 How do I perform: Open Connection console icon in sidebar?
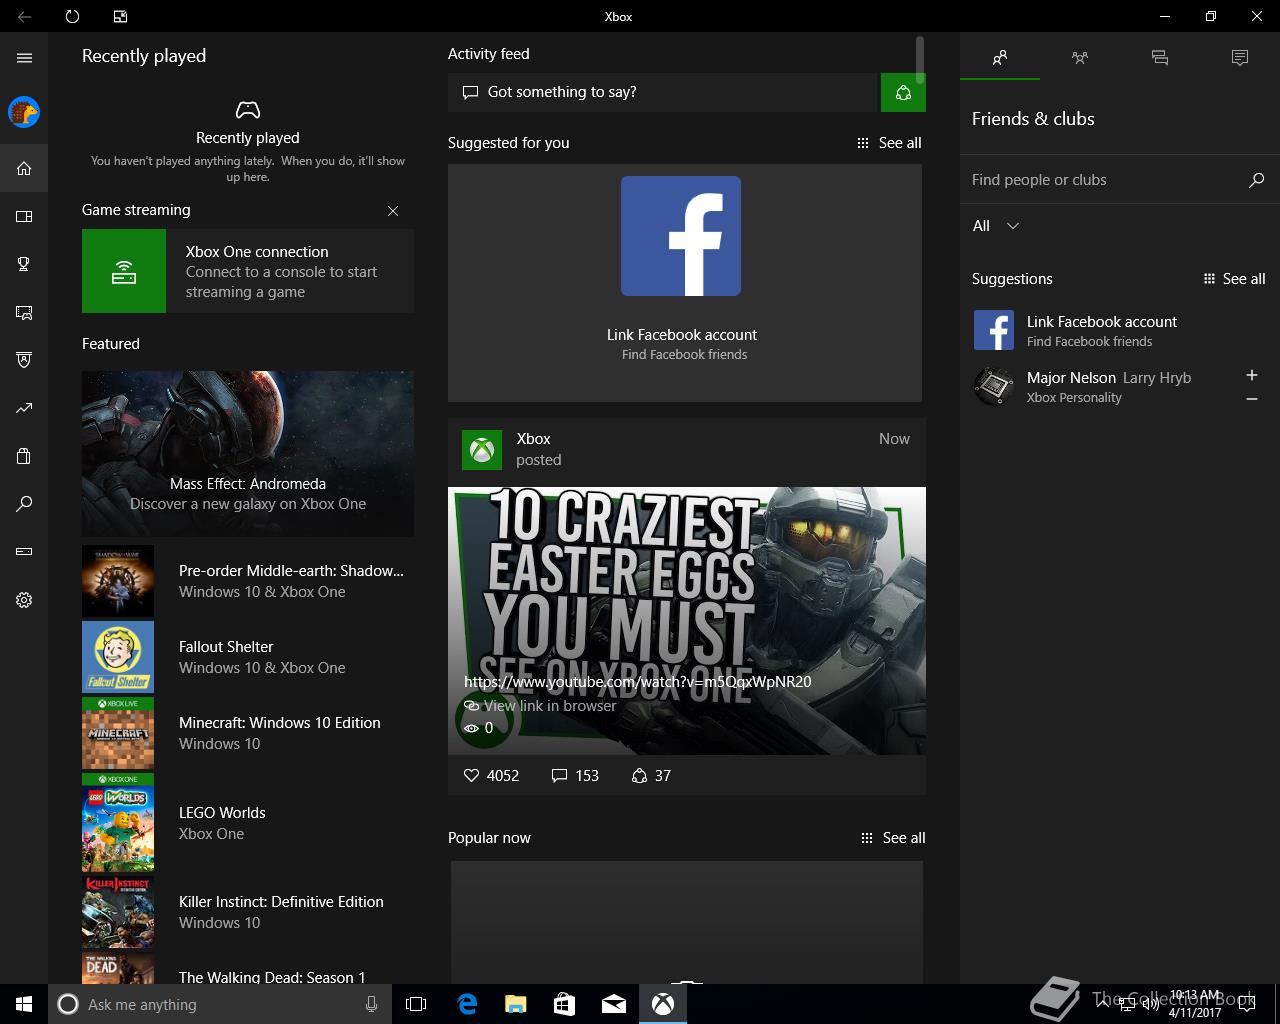24,551
